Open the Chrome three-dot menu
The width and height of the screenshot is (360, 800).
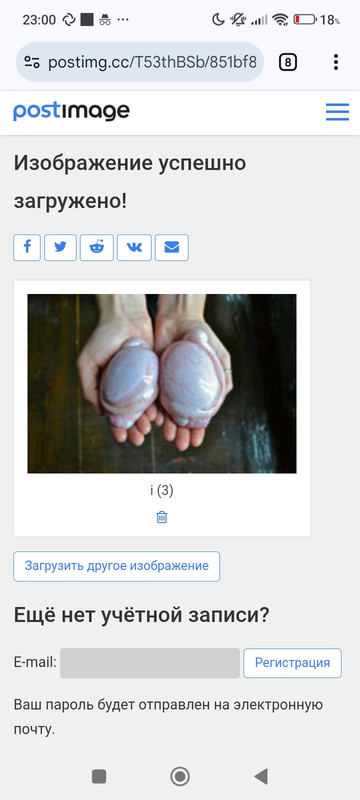pos(336,62)
